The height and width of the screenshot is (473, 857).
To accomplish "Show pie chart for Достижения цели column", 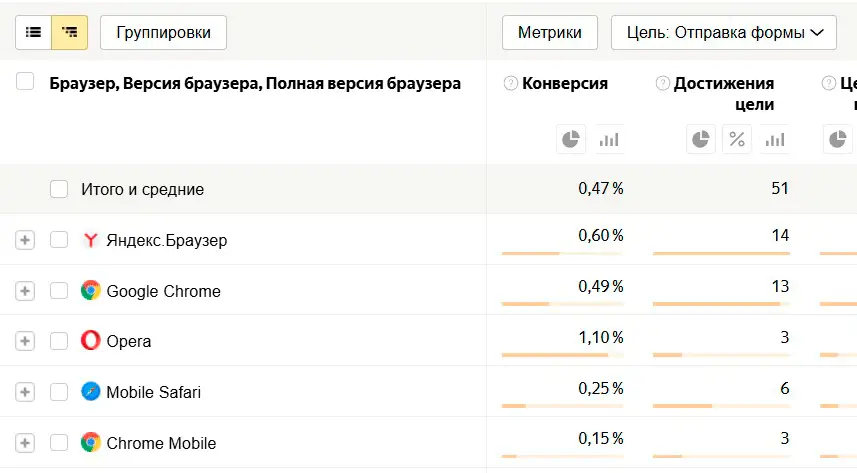I will 701,139.
